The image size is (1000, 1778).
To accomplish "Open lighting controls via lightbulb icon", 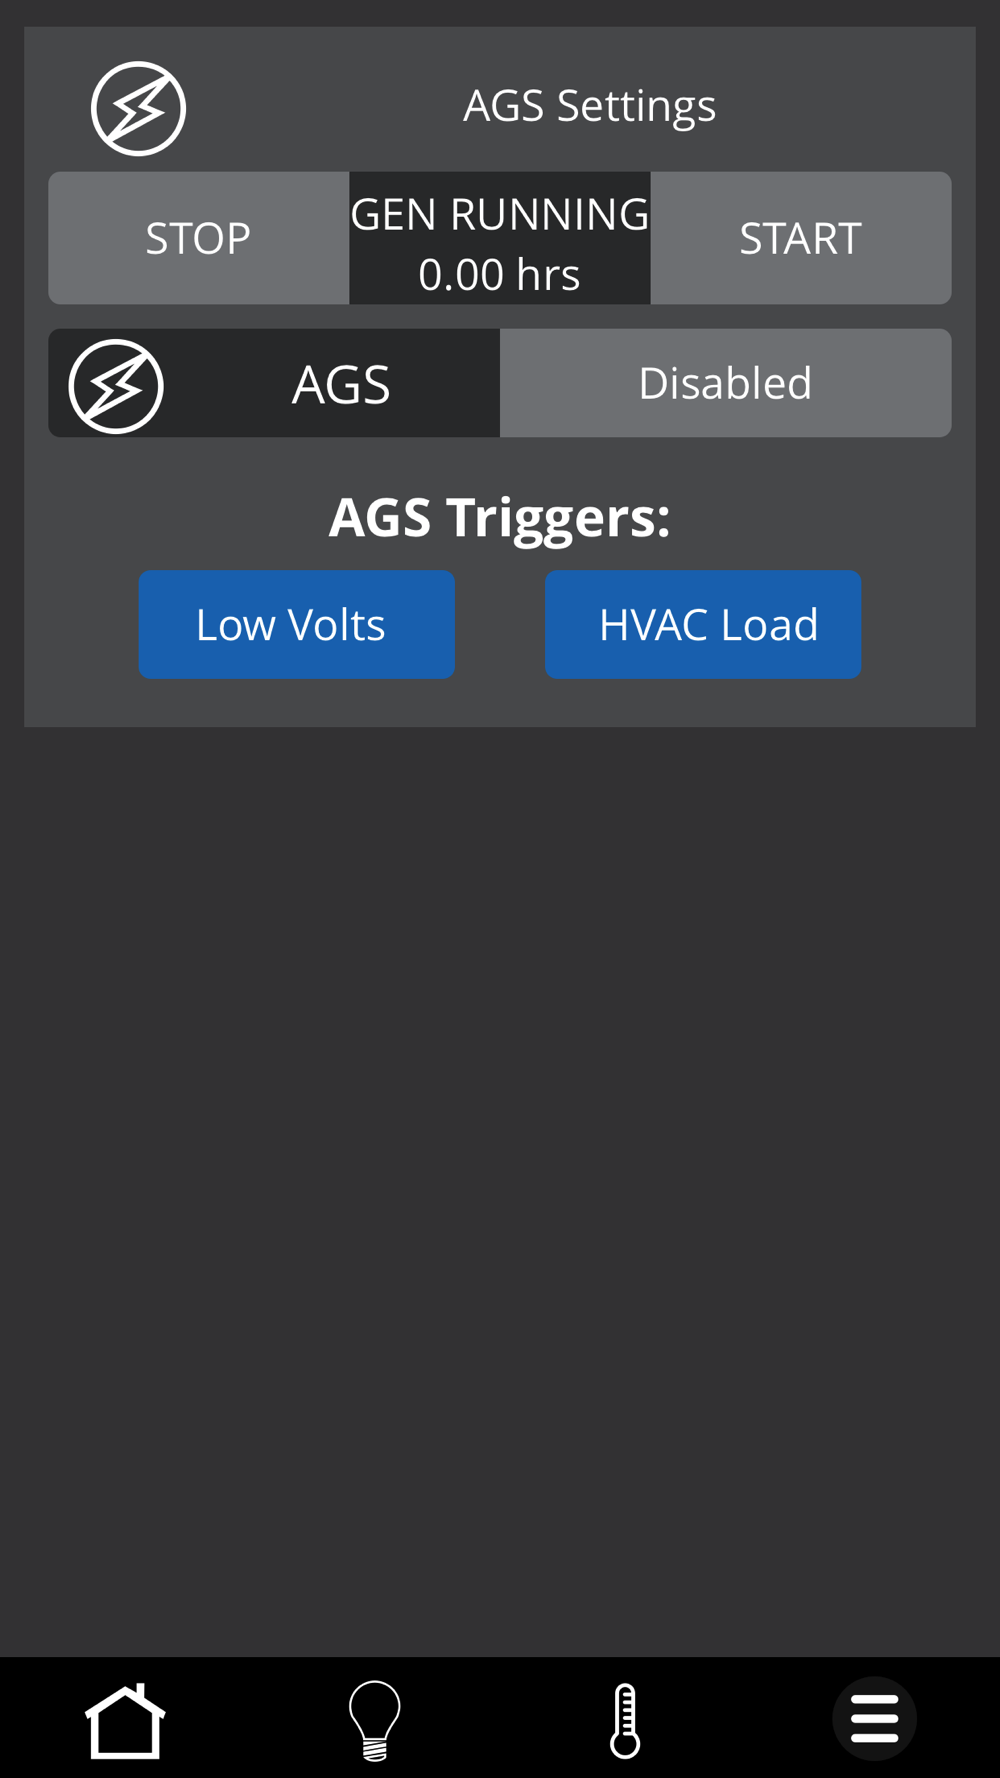I will coord(375,1720).
